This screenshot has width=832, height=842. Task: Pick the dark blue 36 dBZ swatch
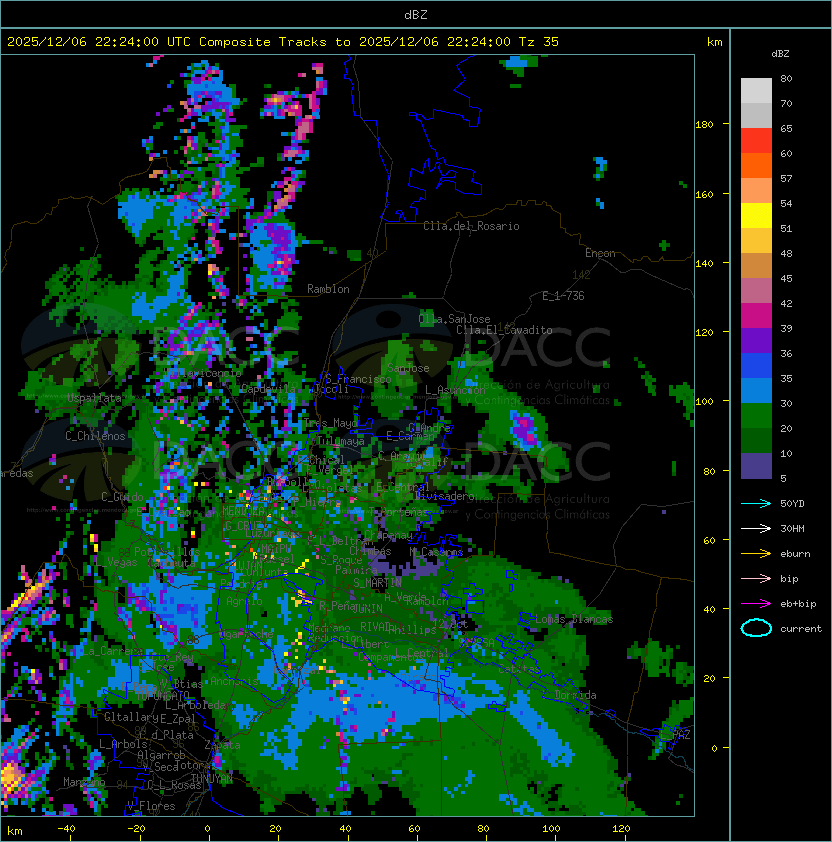click(x=756, y=366)
